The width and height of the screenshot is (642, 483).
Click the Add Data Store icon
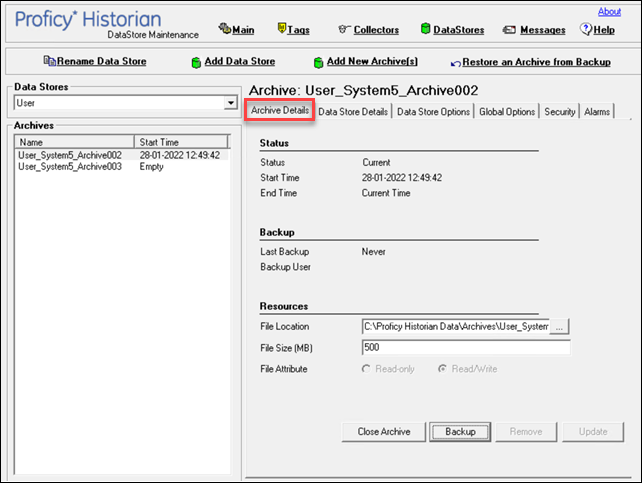pos(196,63)
